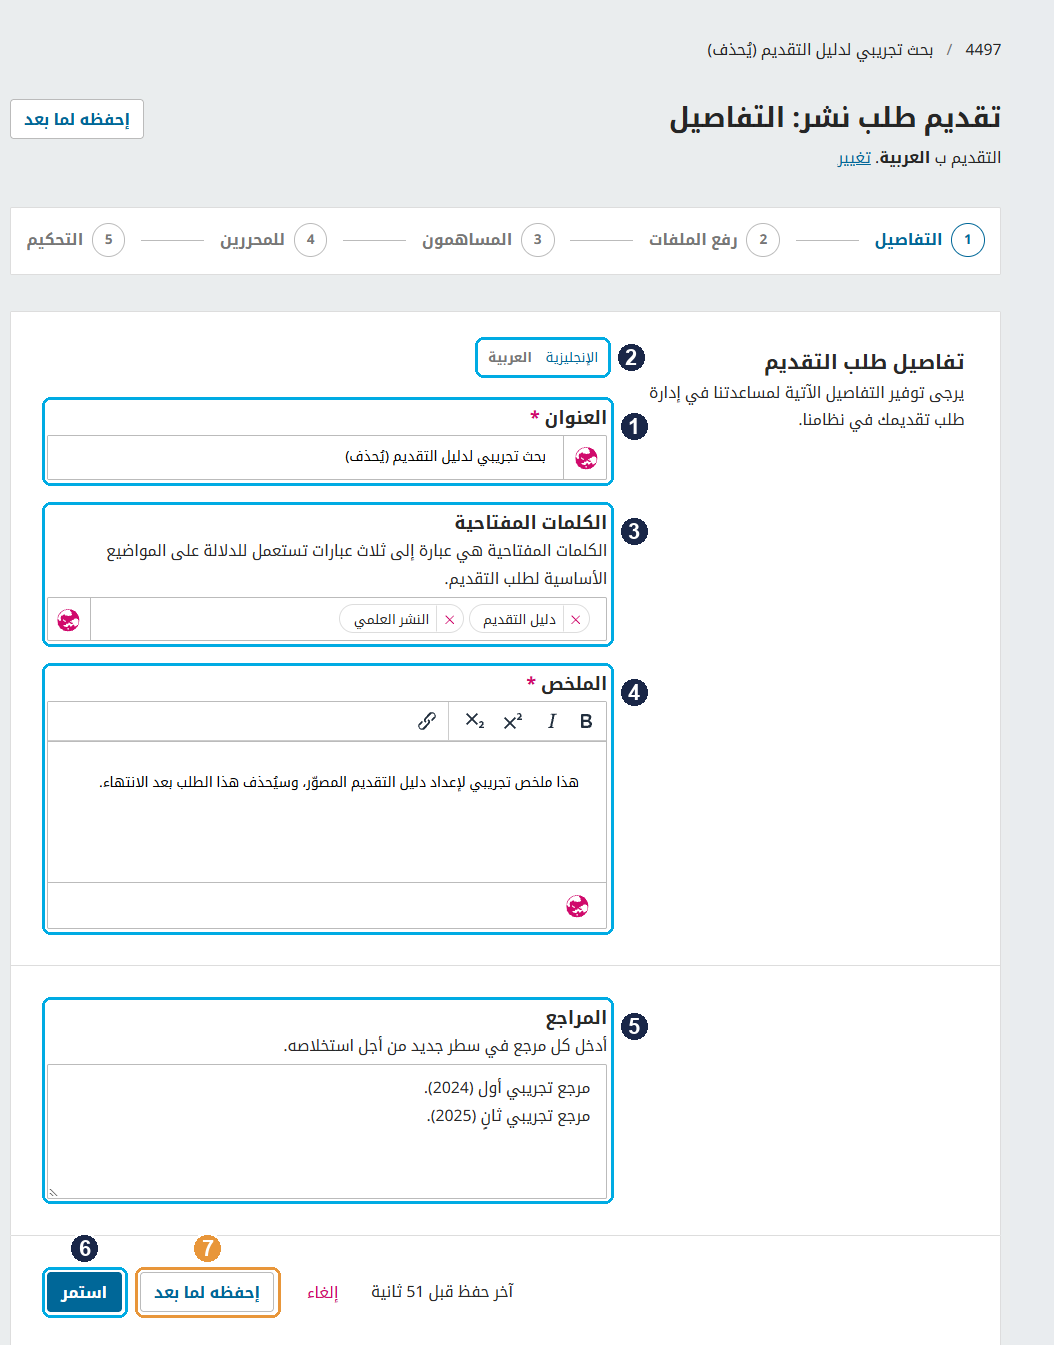Remove the 'النشر العلمي' keyword tag
This screenshot has height=1345, width=1054.
(450, 620)
